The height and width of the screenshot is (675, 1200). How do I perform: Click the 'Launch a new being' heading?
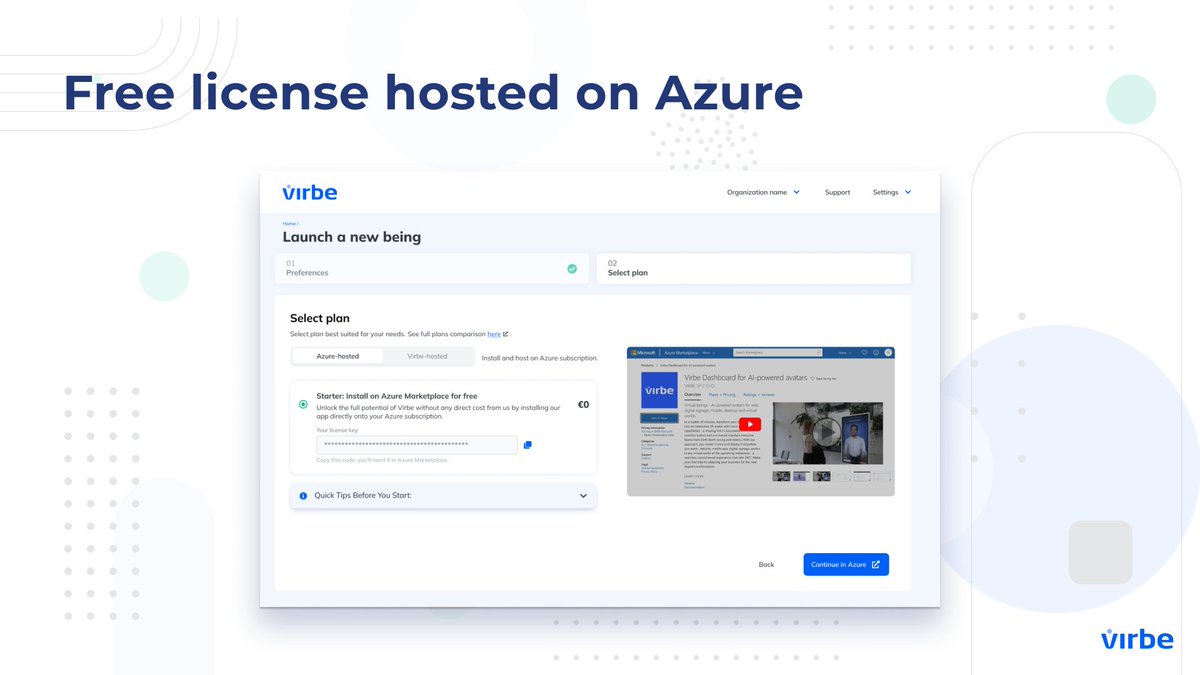coord(352,237)
